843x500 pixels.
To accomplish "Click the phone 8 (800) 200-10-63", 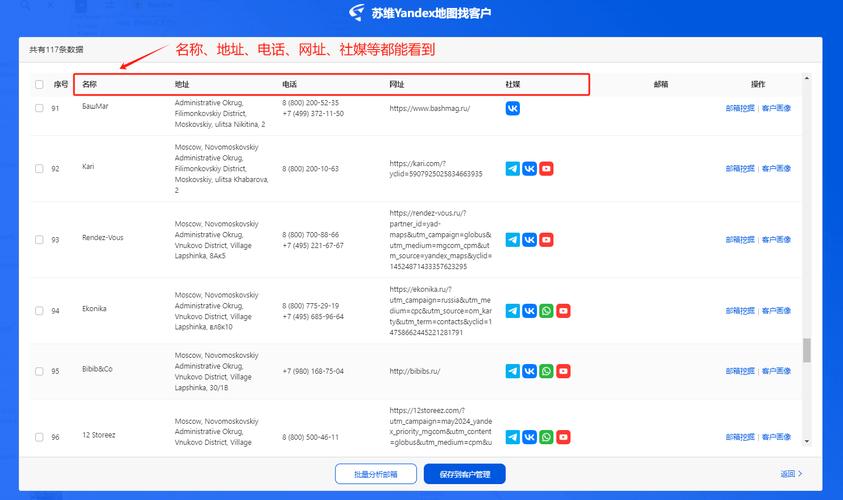I will click(311, 169).
